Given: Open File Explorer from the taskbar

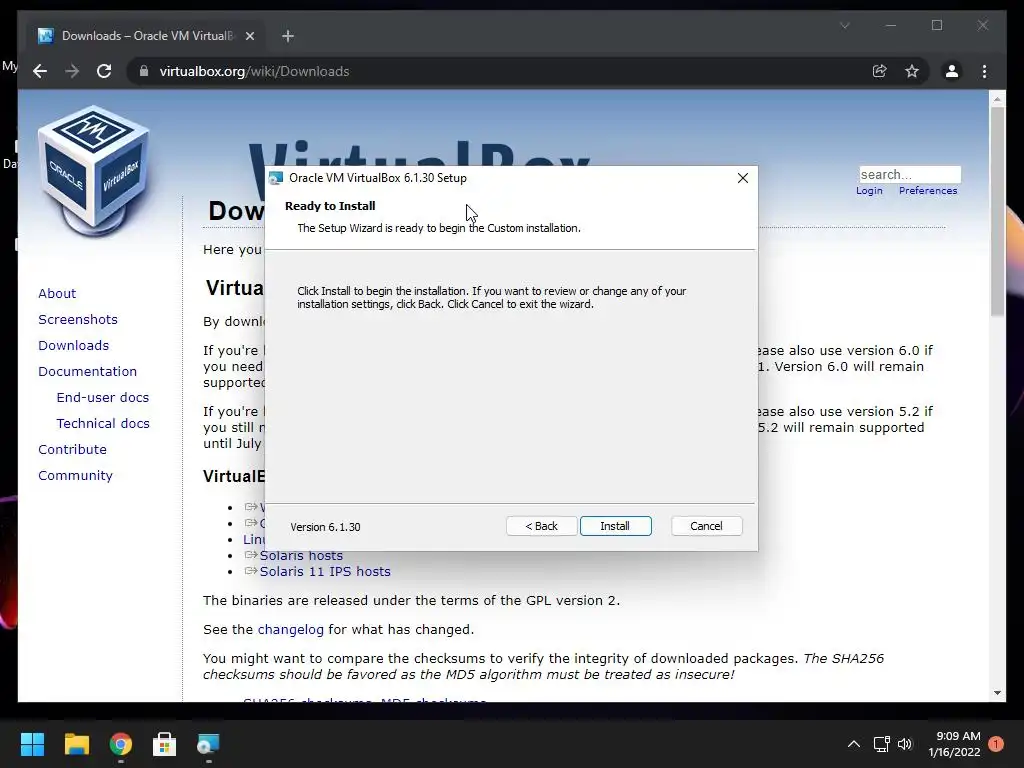Looking at the screenshot, I should (x=76, y=744).
